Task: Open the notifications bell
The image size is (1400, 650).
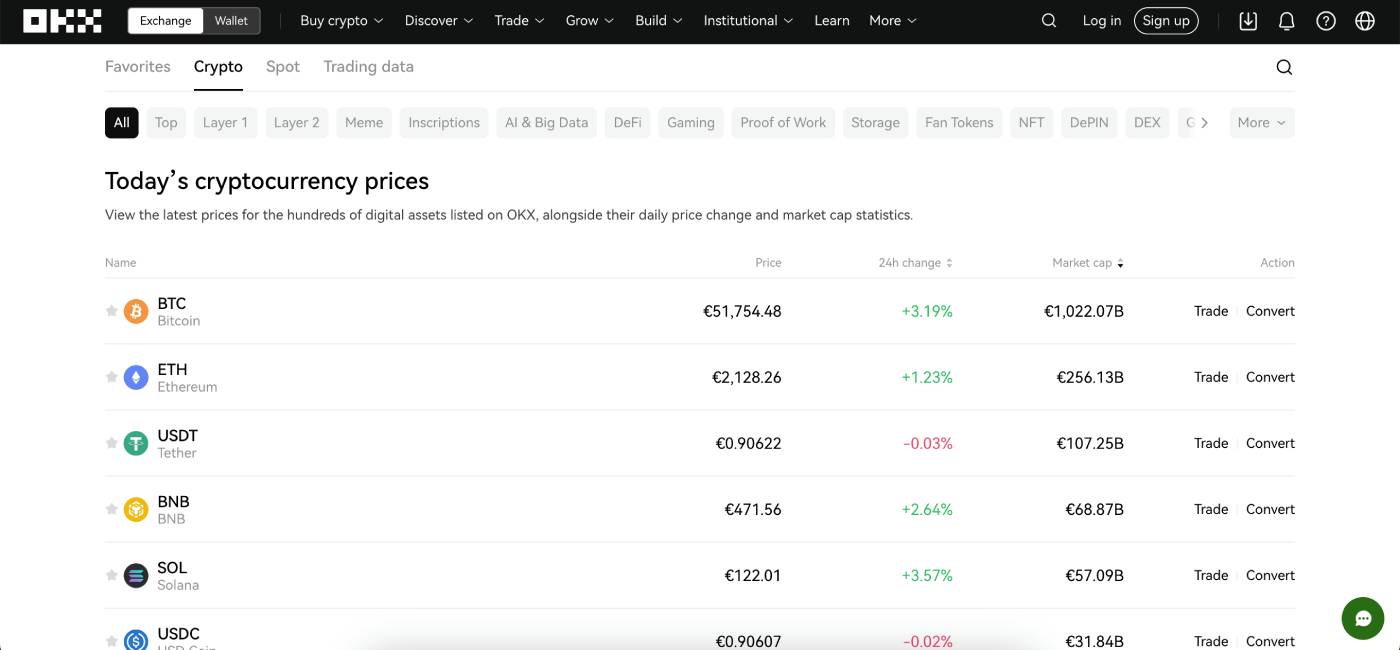Action: 1287,21
